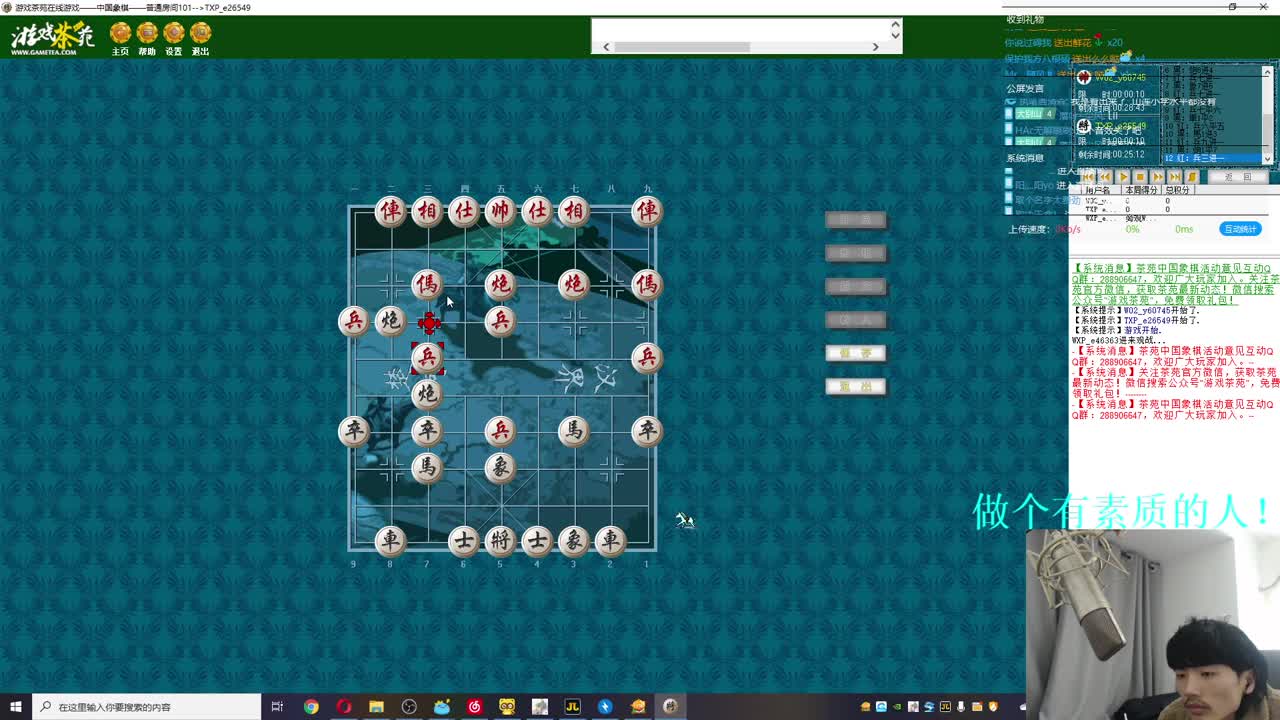Select the black 卒 on the left edge
The height and width of the screenshot is (720, 1280).
click(353, 431)
